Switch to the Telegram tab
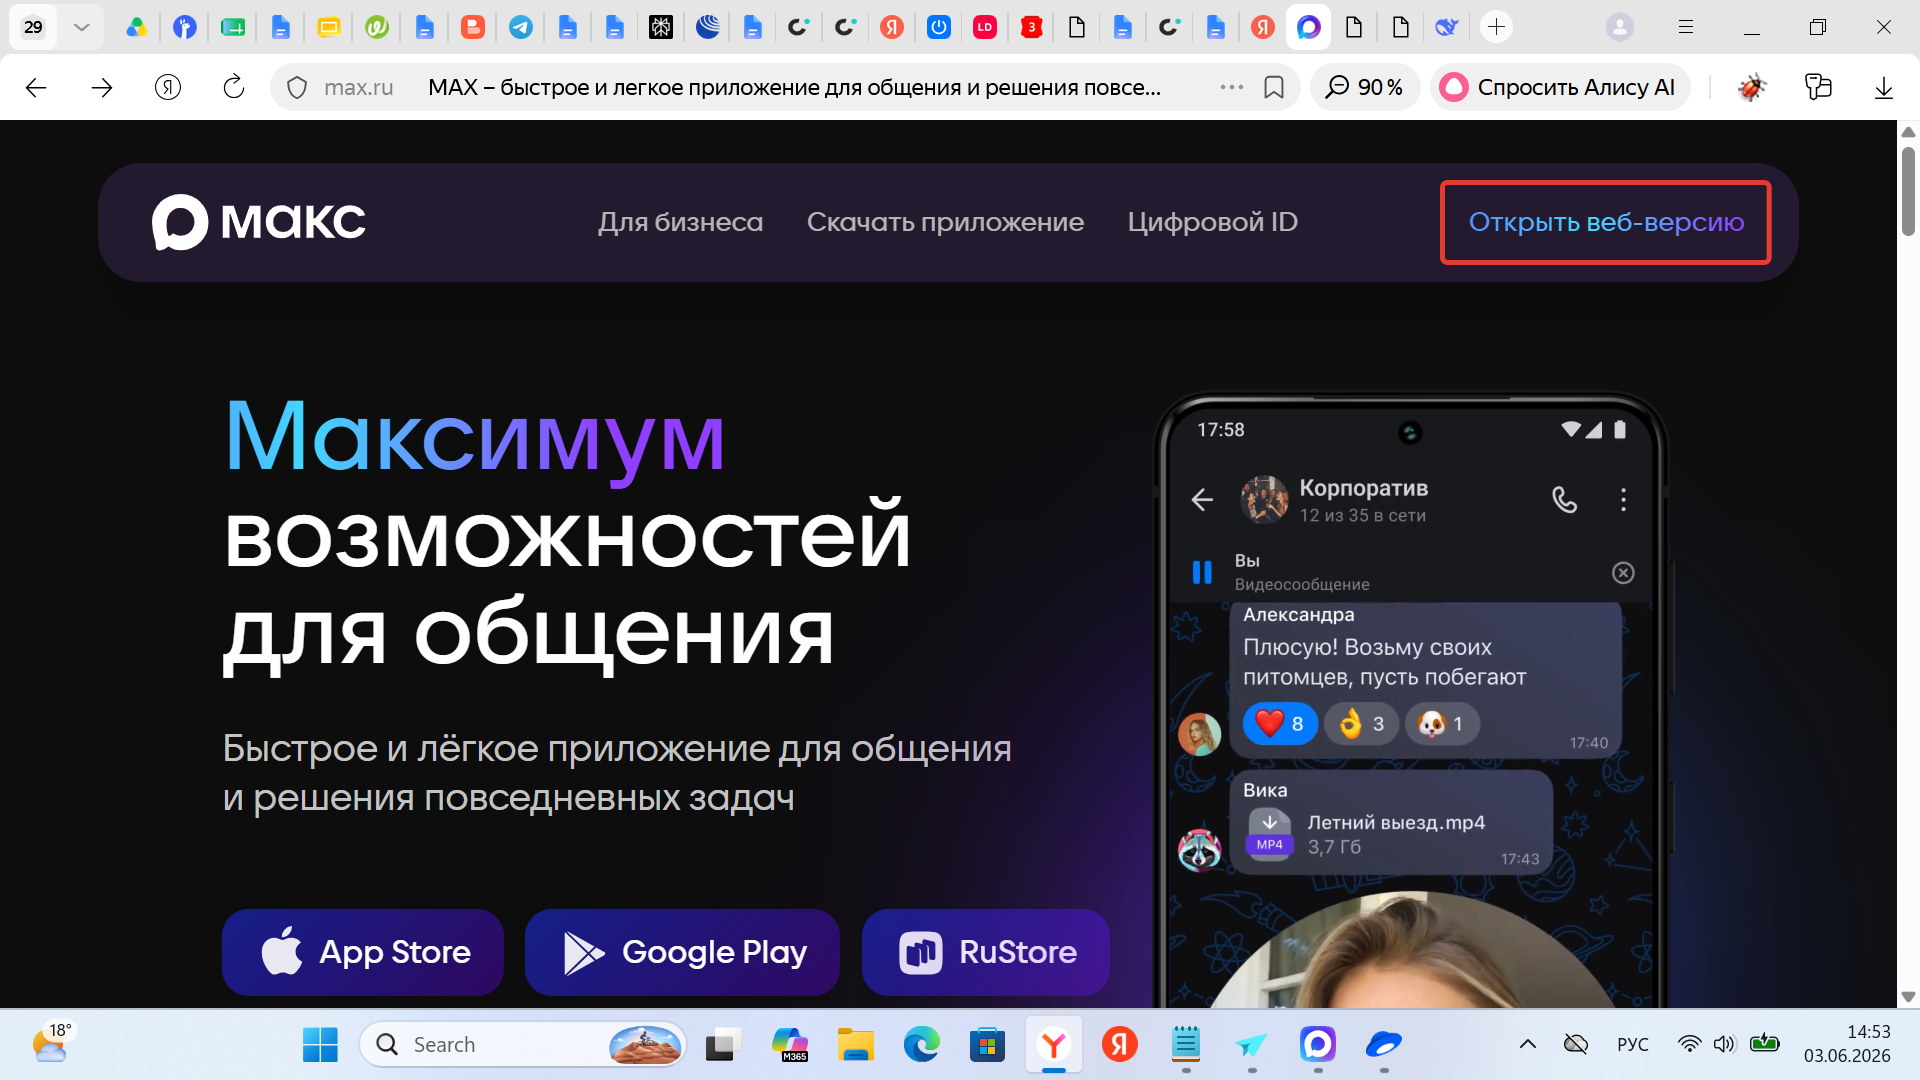Viewport: 1920px width, 1080px height. [x=520, y=27]
